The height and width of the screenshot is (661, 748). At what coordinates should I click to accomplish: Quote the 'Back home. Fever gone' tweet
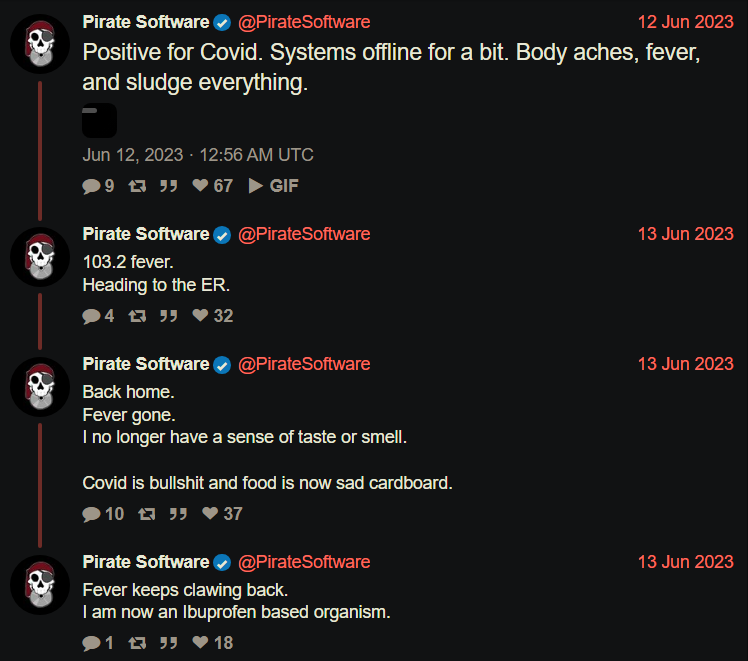click(x=178, y=514)
